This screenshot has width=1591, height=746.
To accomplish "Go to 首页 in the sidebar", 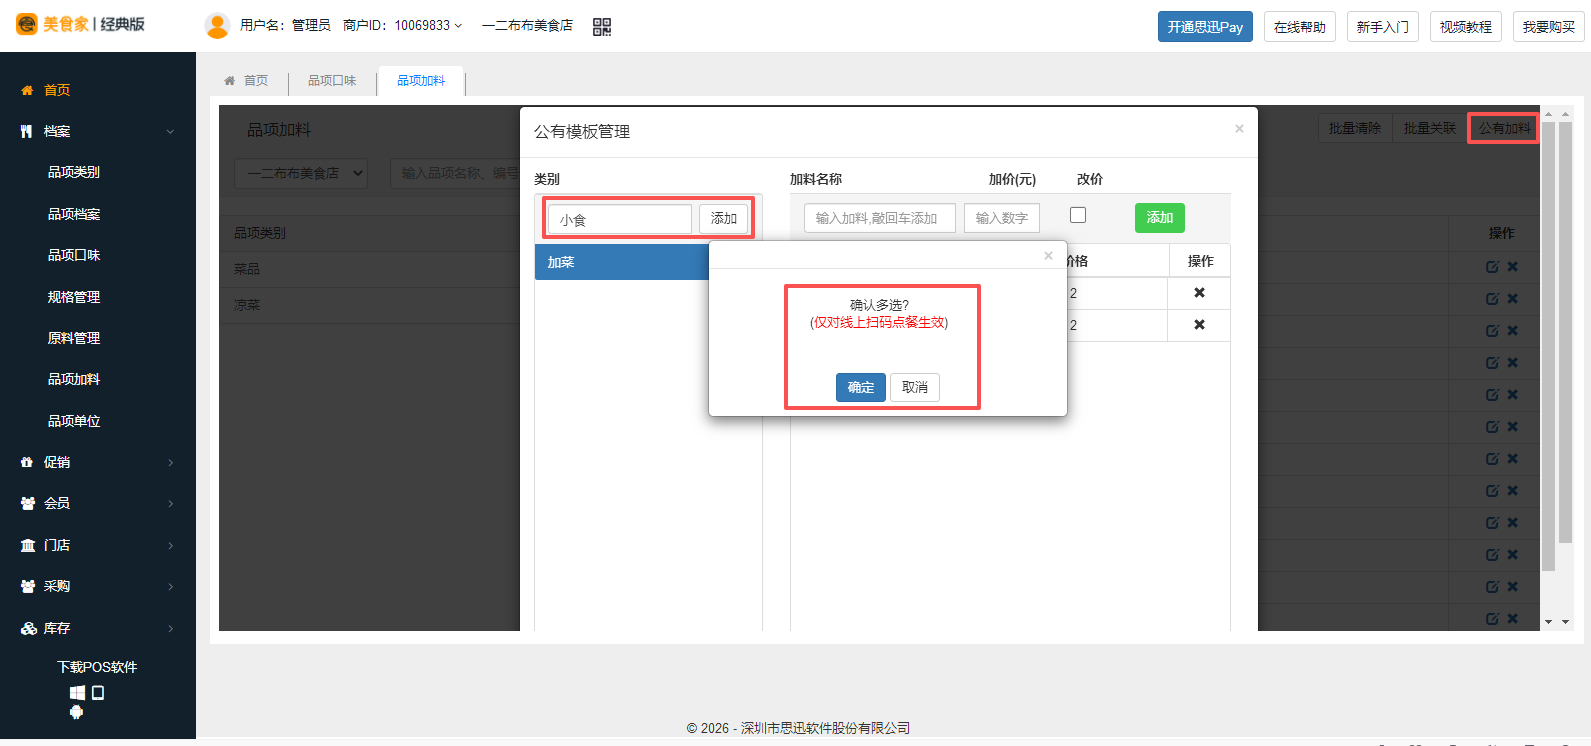I will [x=57, y=90].
